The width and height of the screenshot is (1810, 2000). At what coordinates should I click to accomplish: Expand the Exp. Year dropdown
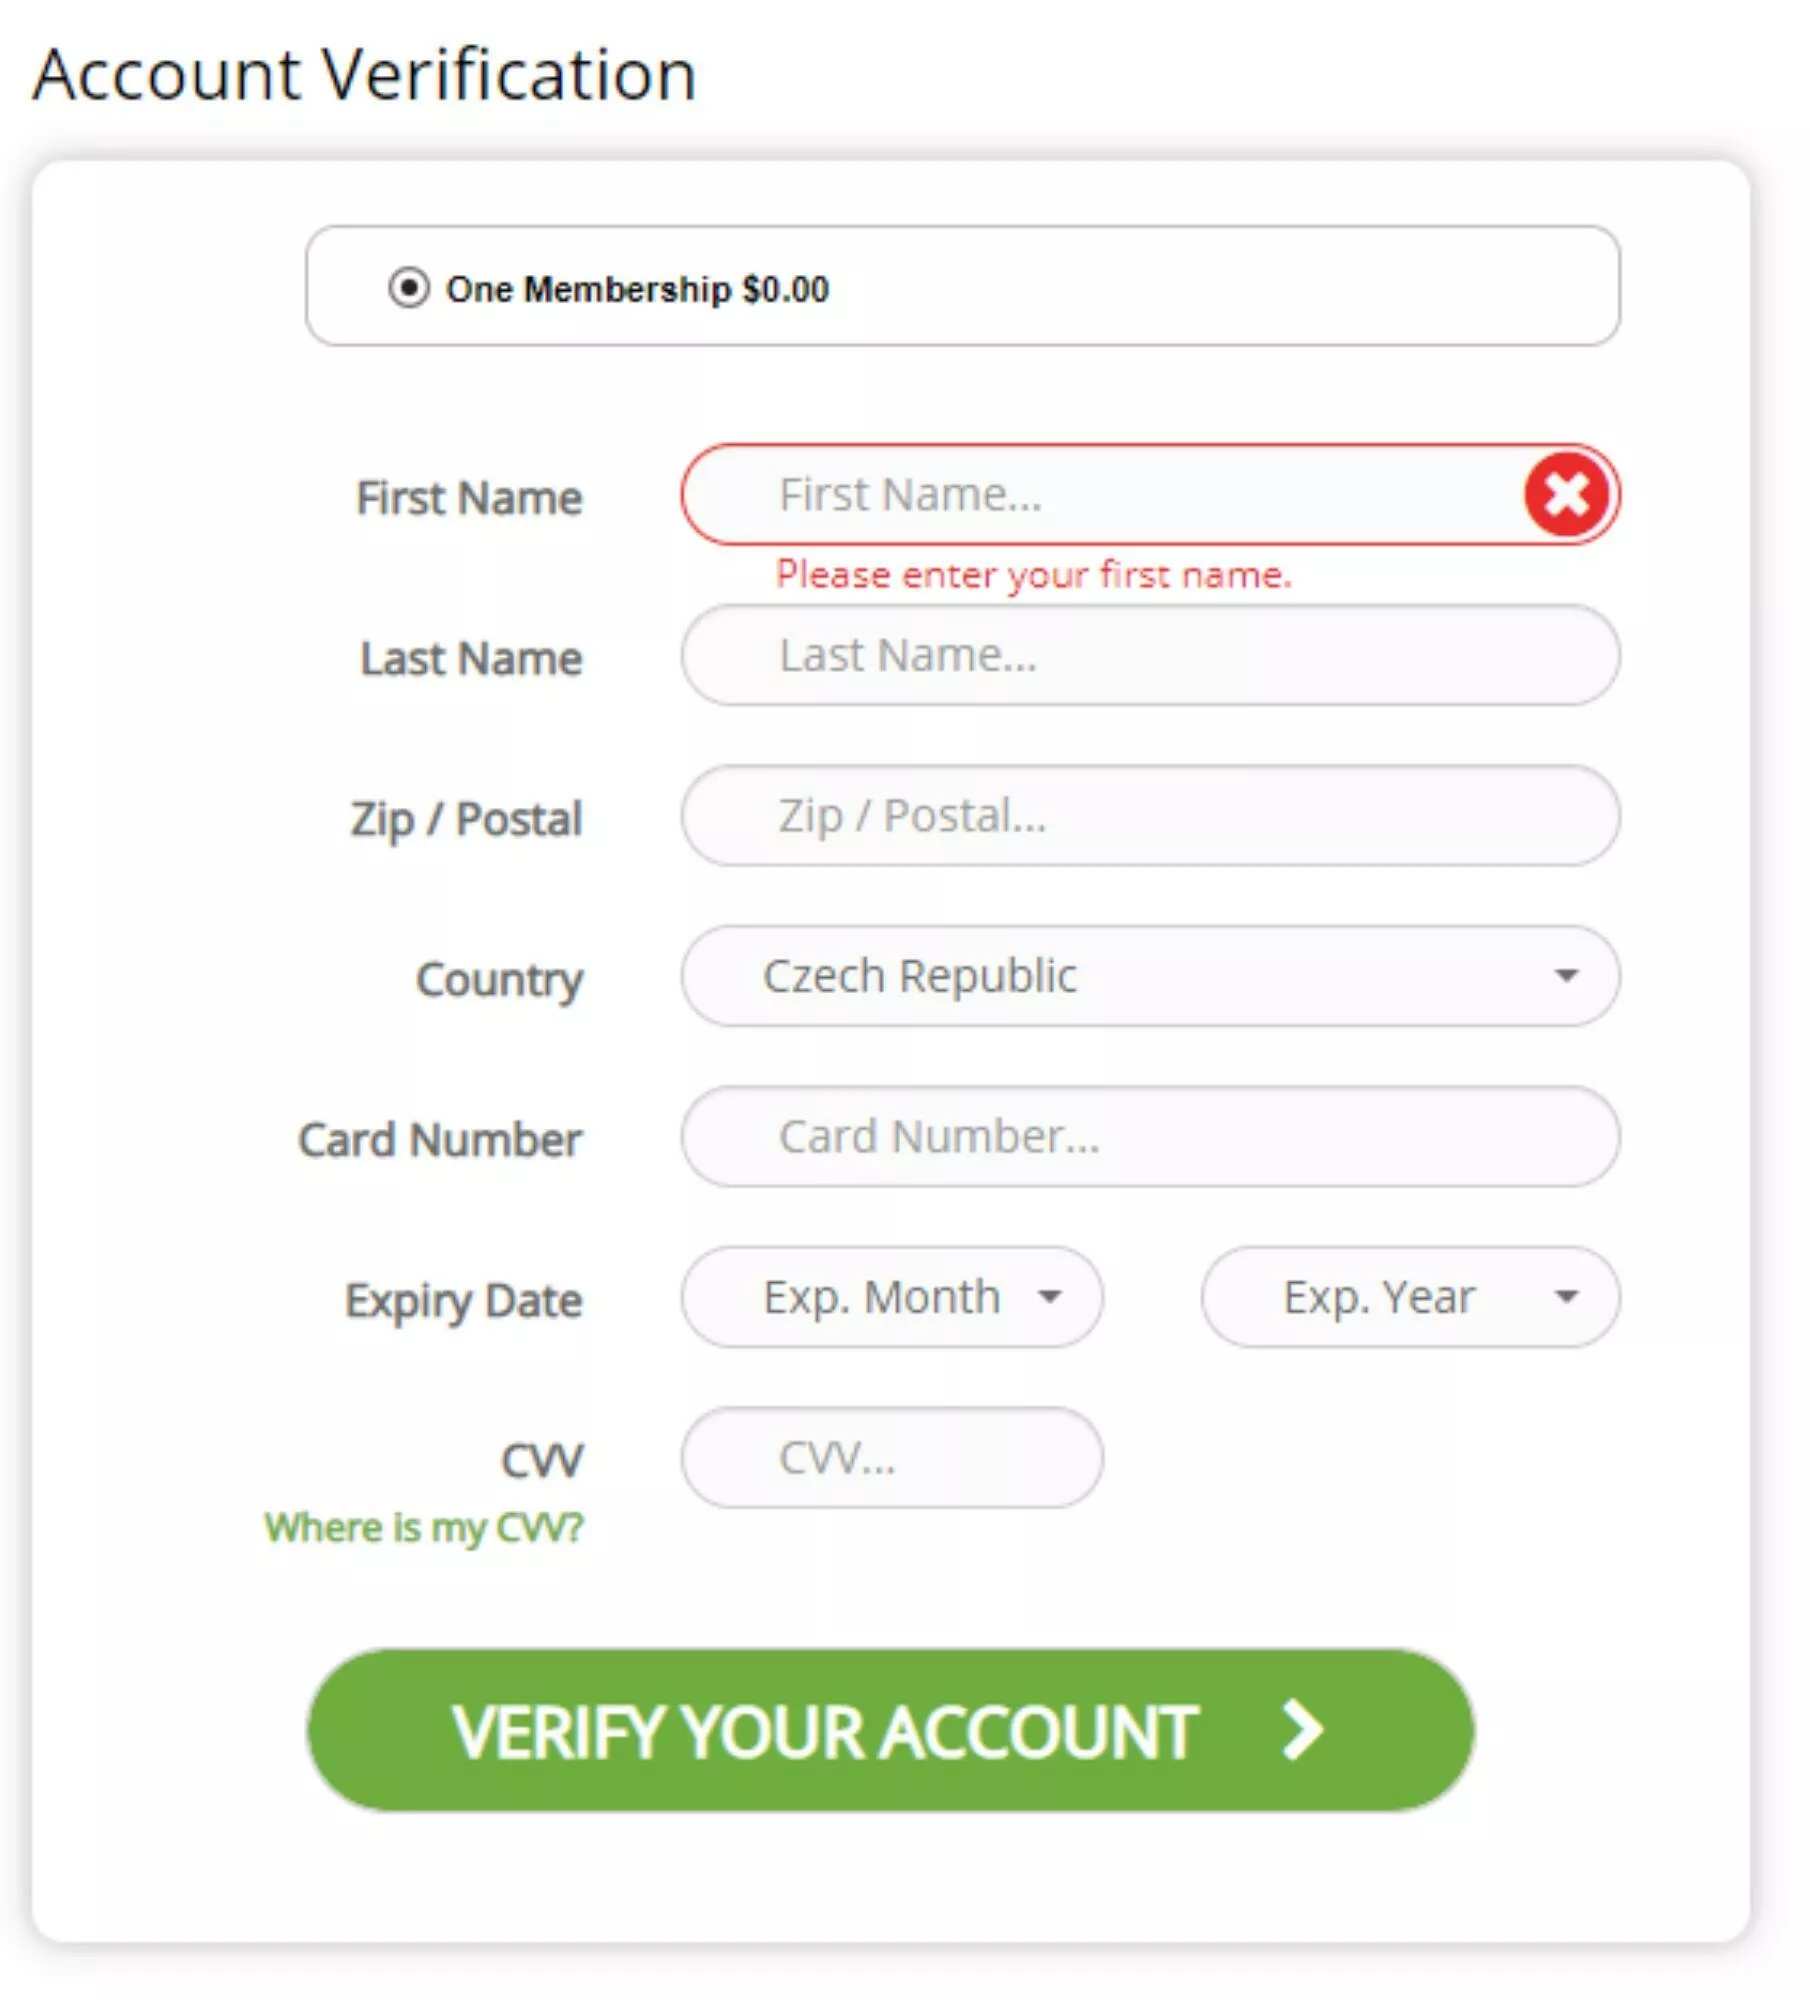tap(1410, 1297)
